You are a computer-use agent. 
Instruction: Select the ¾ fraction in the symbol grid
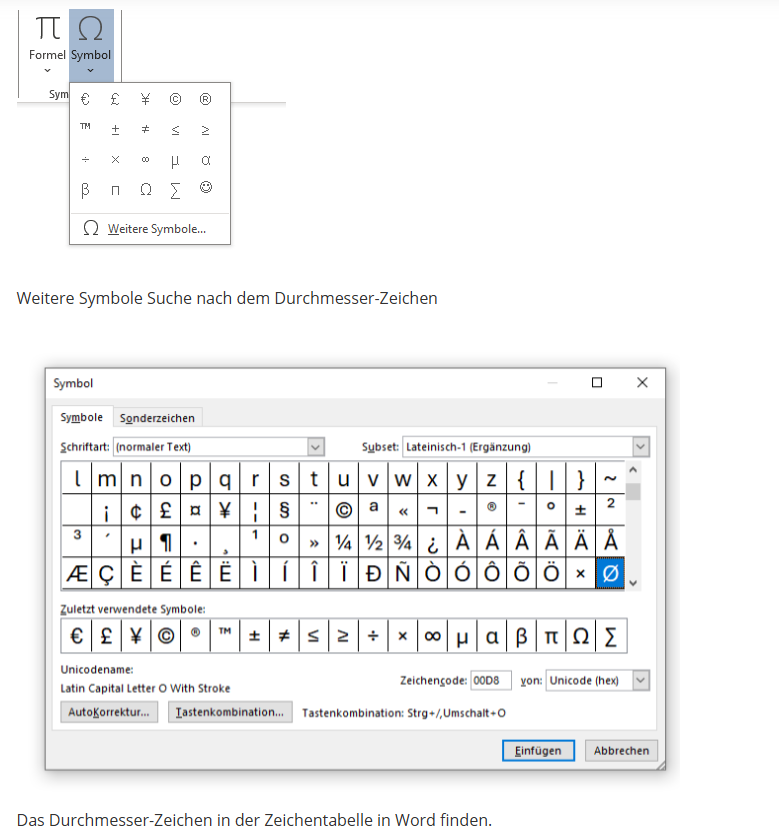(403, 542)
